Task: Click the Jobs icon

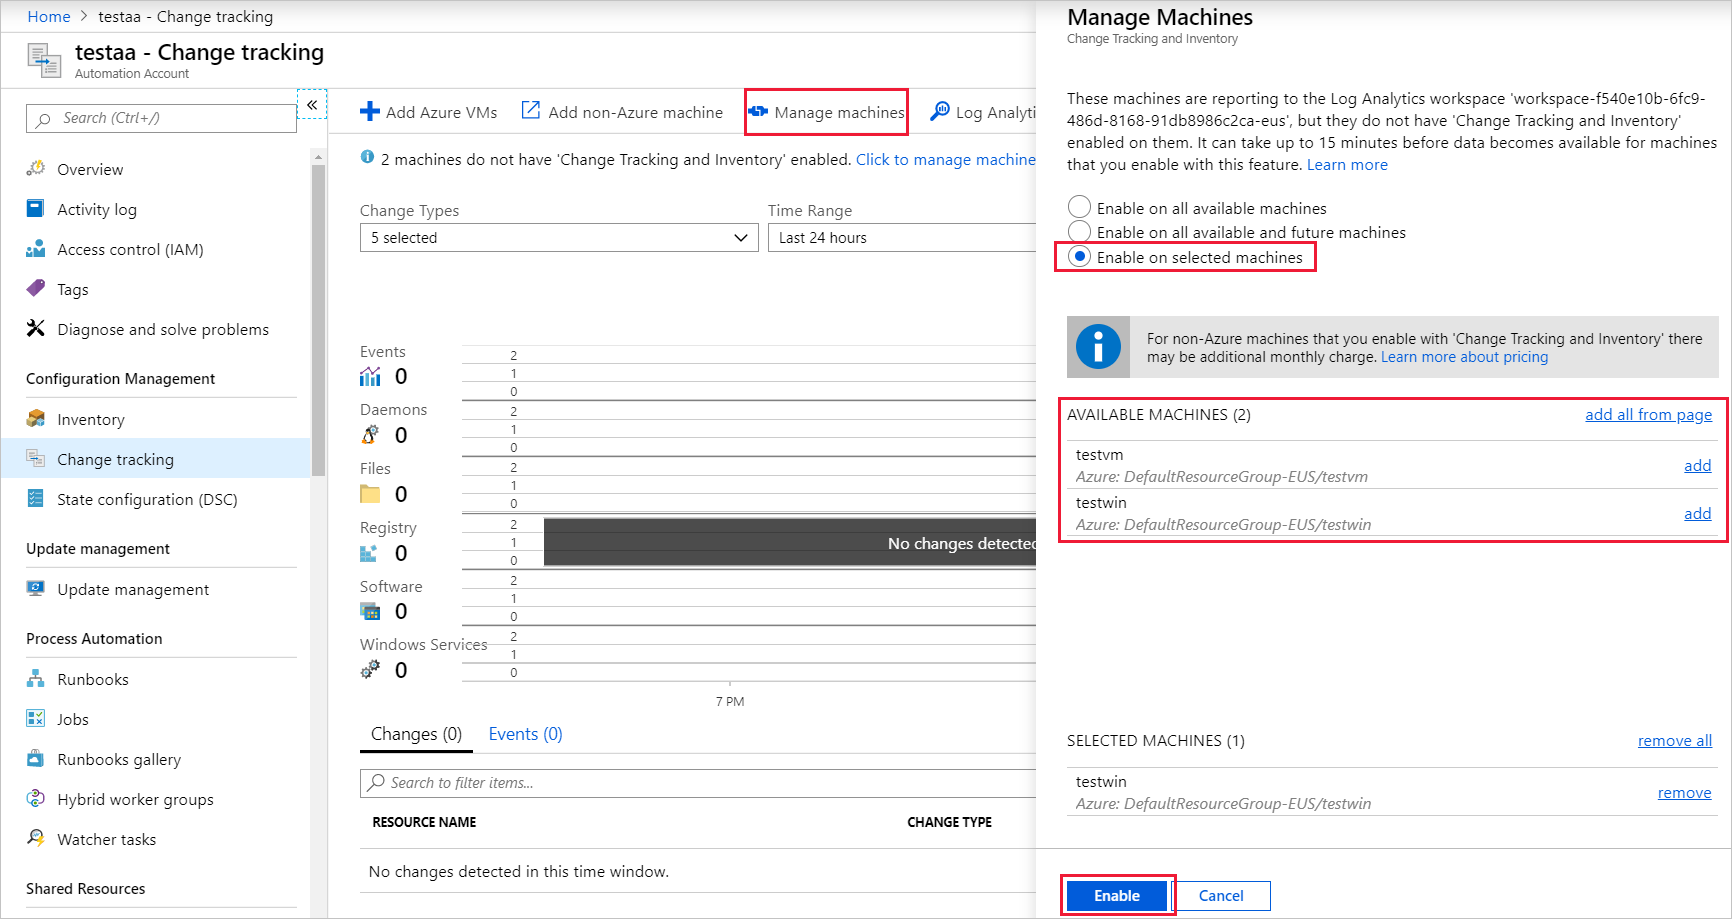Action: pyautogui.click(x=36, y=718)
